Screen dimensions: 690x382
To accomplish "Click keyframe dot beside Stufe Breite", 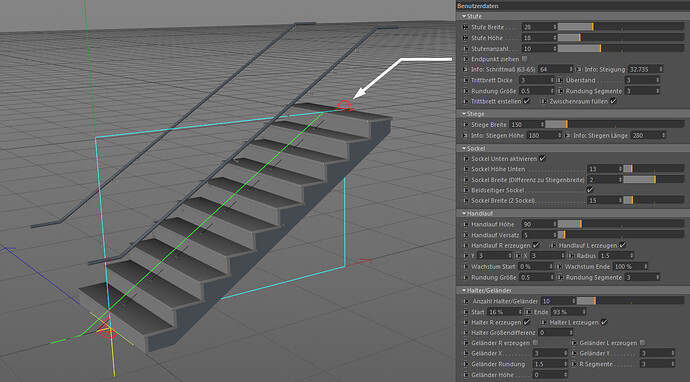I will point(466,27).
